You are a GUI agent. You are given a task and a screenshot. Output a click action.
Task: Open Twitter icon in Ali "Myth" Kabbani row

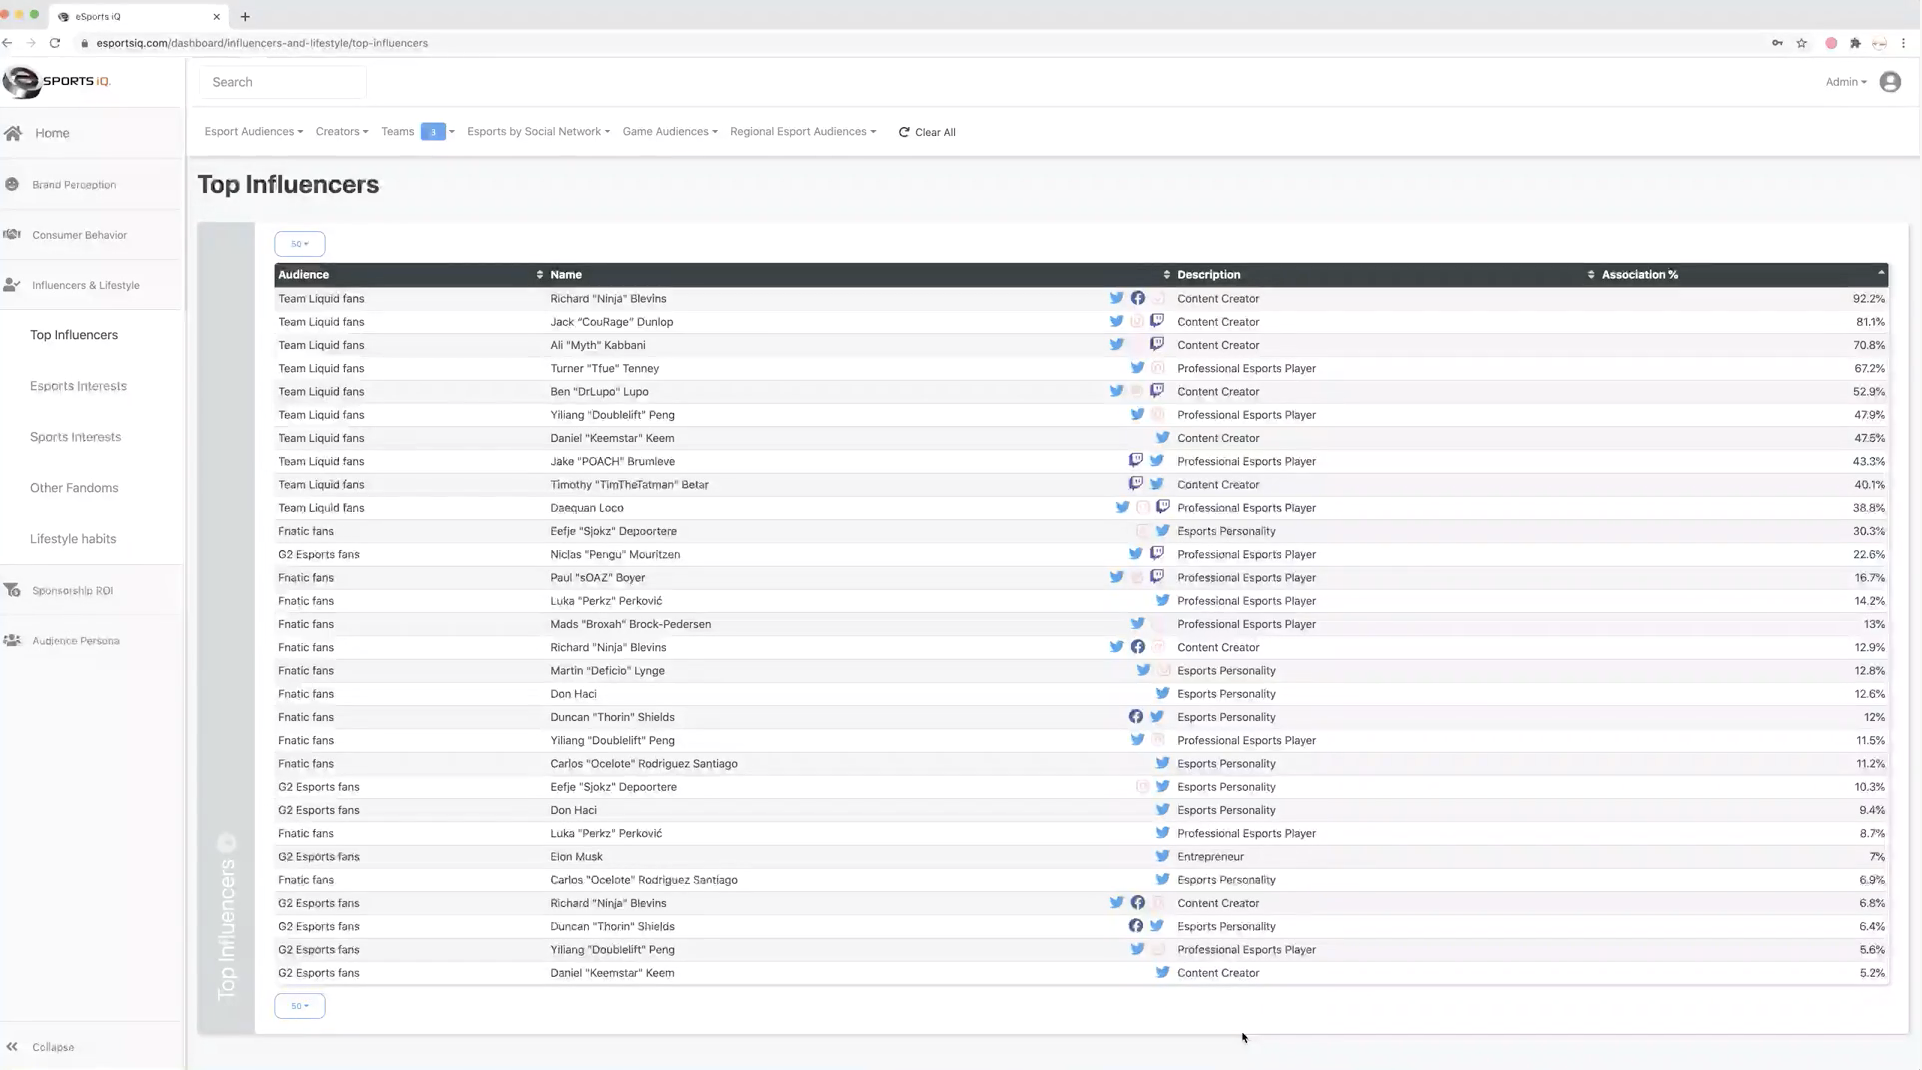pos(1116,345)
